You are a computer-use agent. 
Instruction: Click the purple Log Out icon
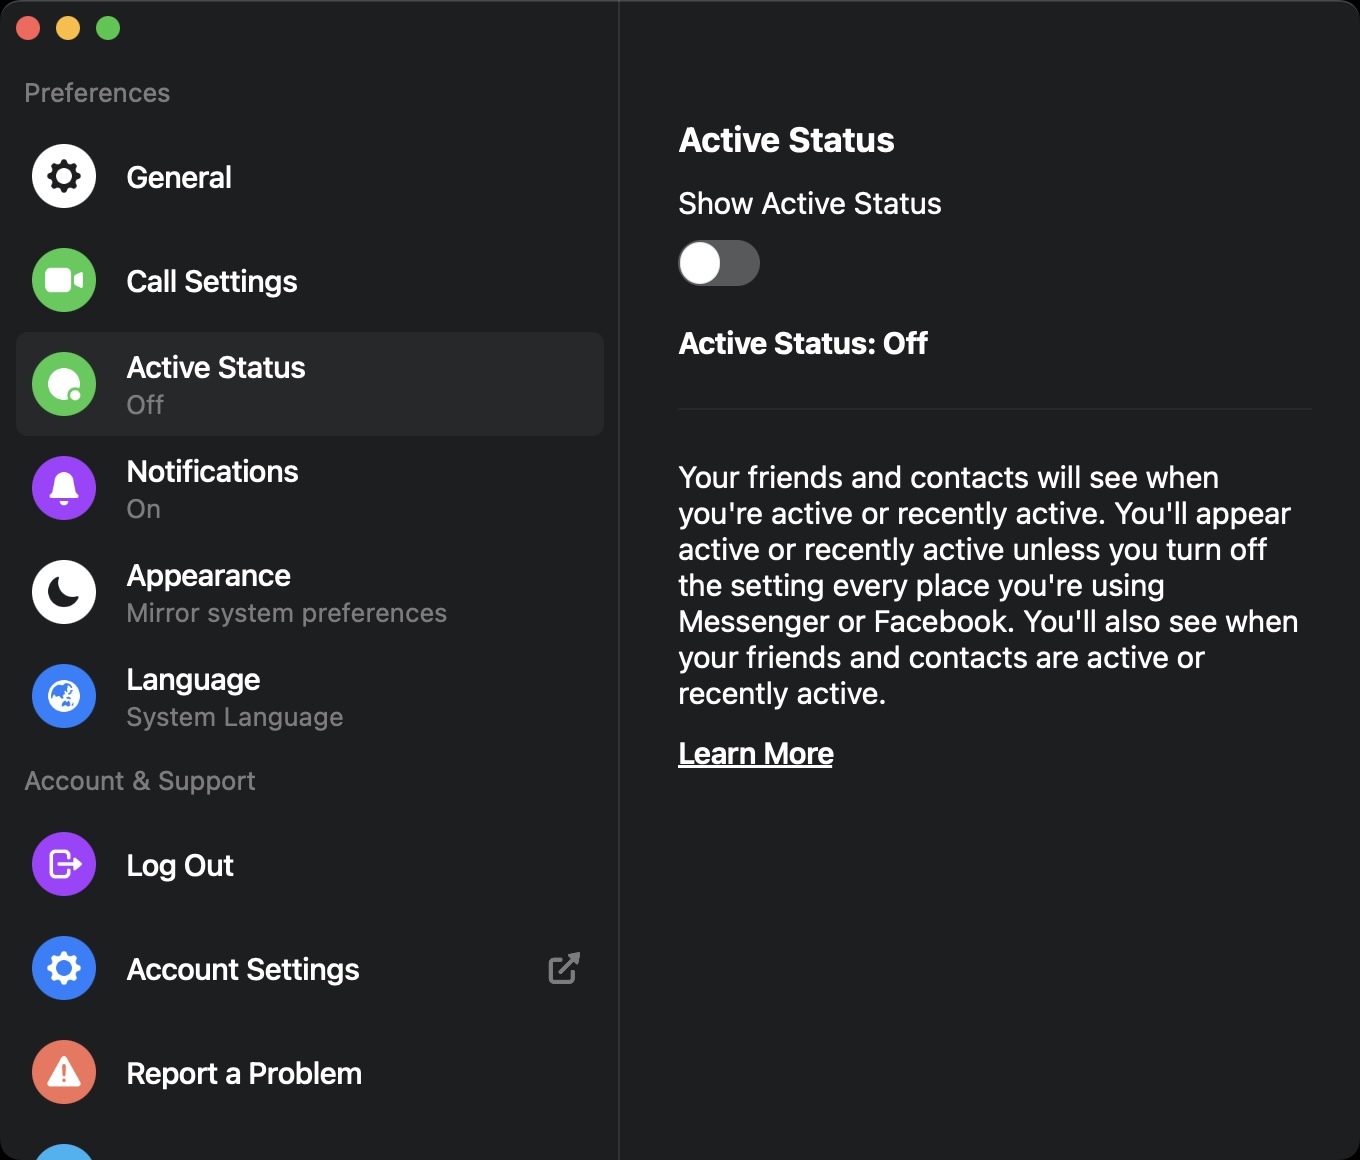64,865
